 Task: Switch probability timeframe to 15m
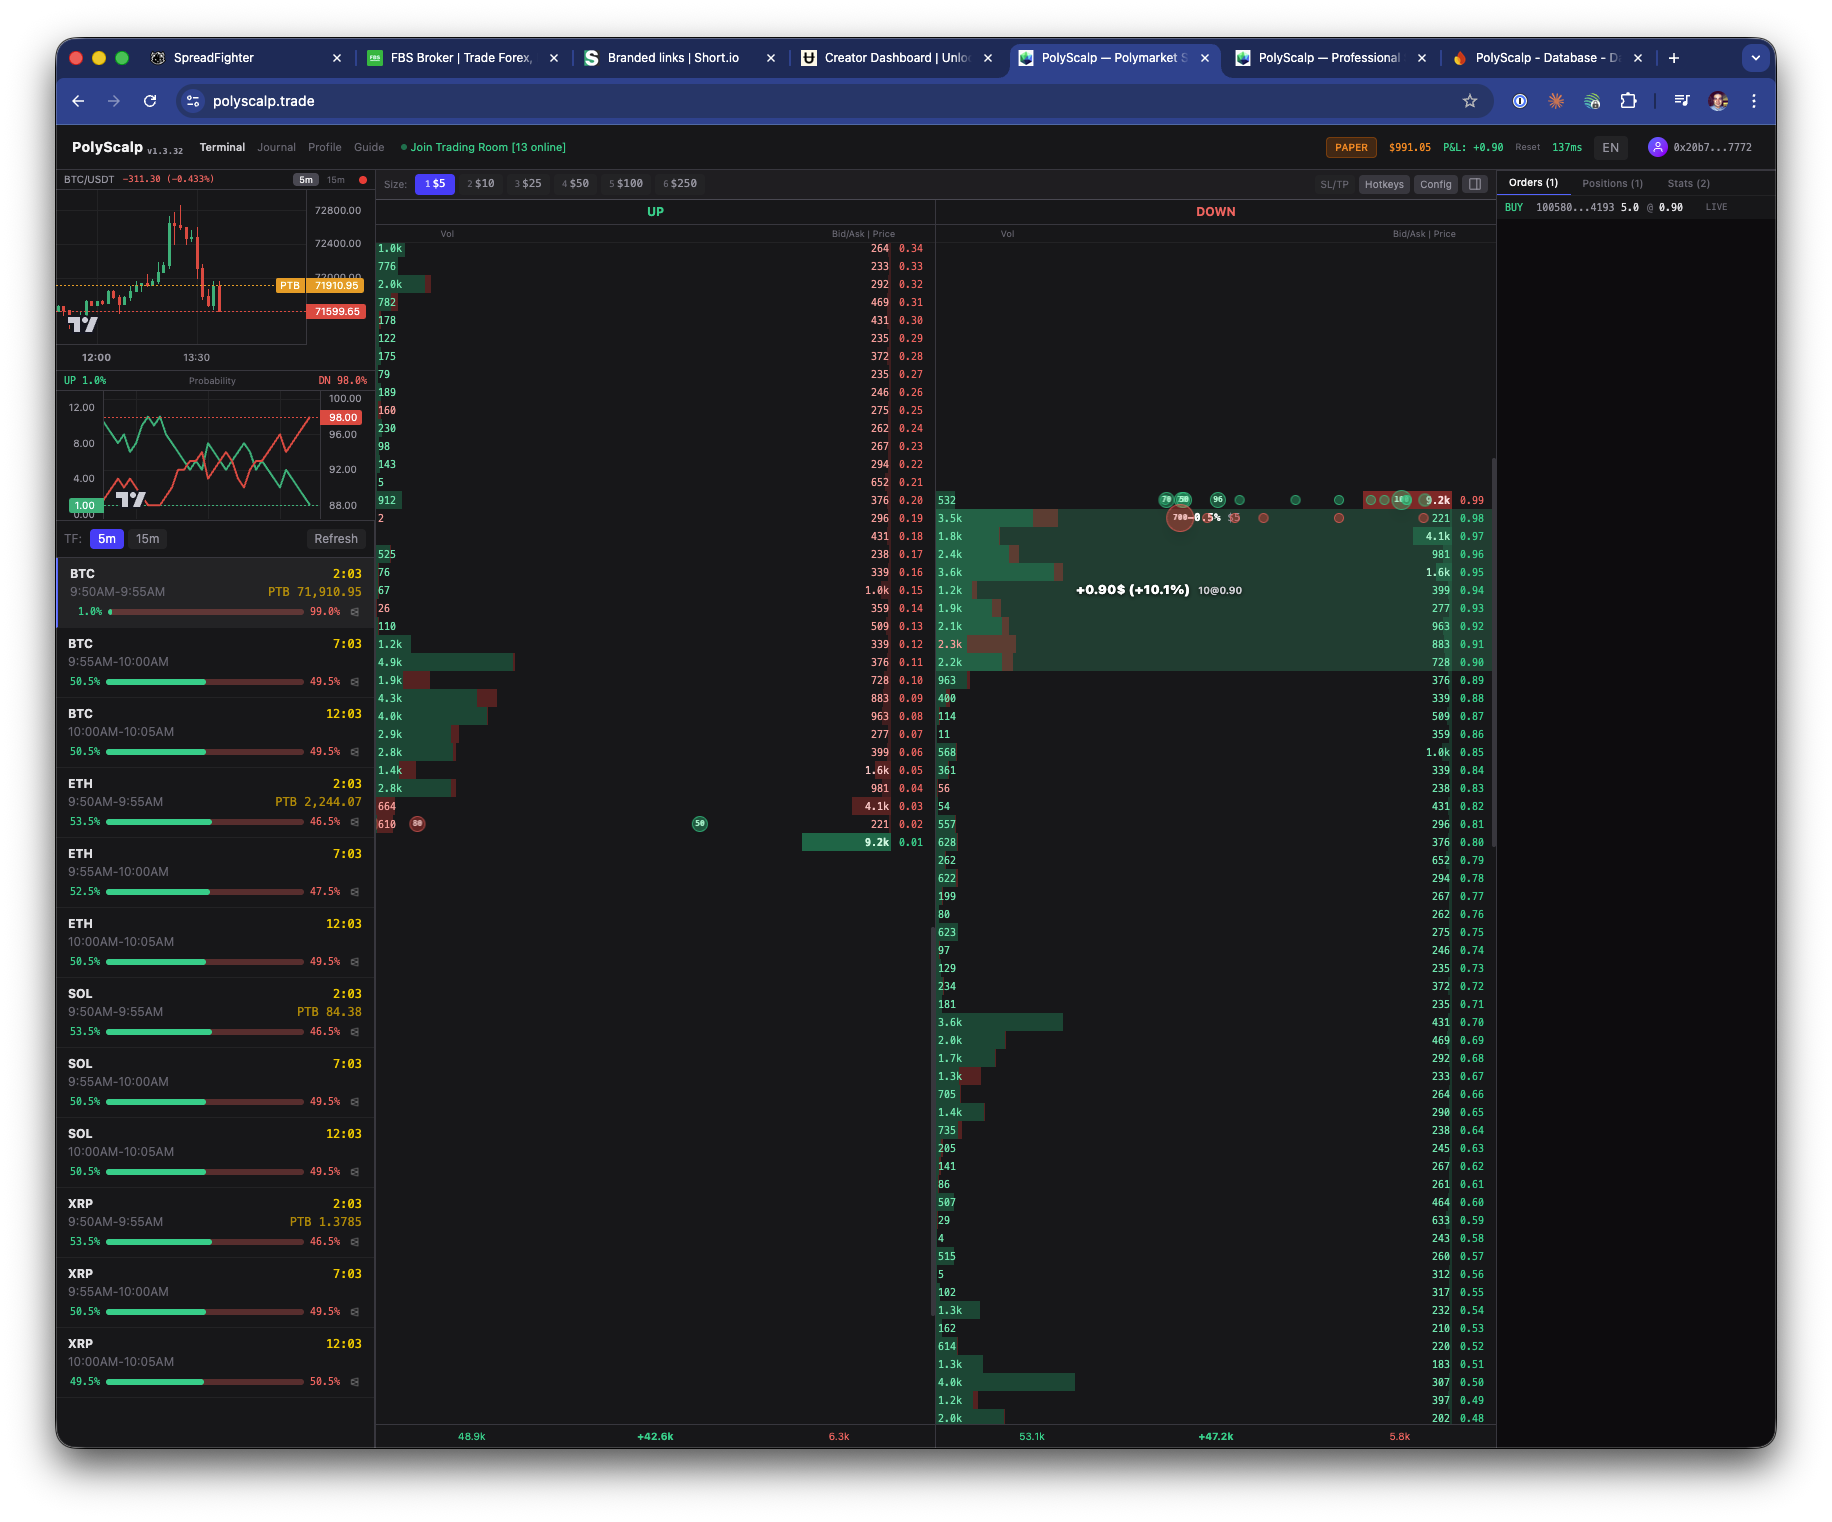coord(147,539)
